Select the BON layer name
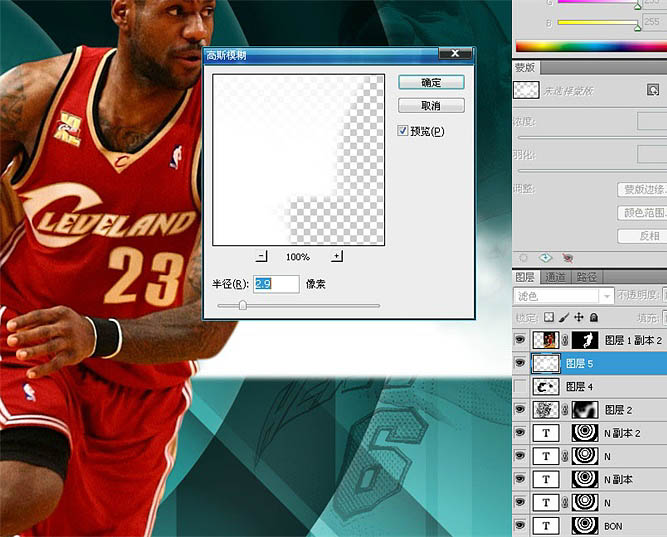Image resolution: width=667 pixels, height=537 pixels. (x=613, y=526)
